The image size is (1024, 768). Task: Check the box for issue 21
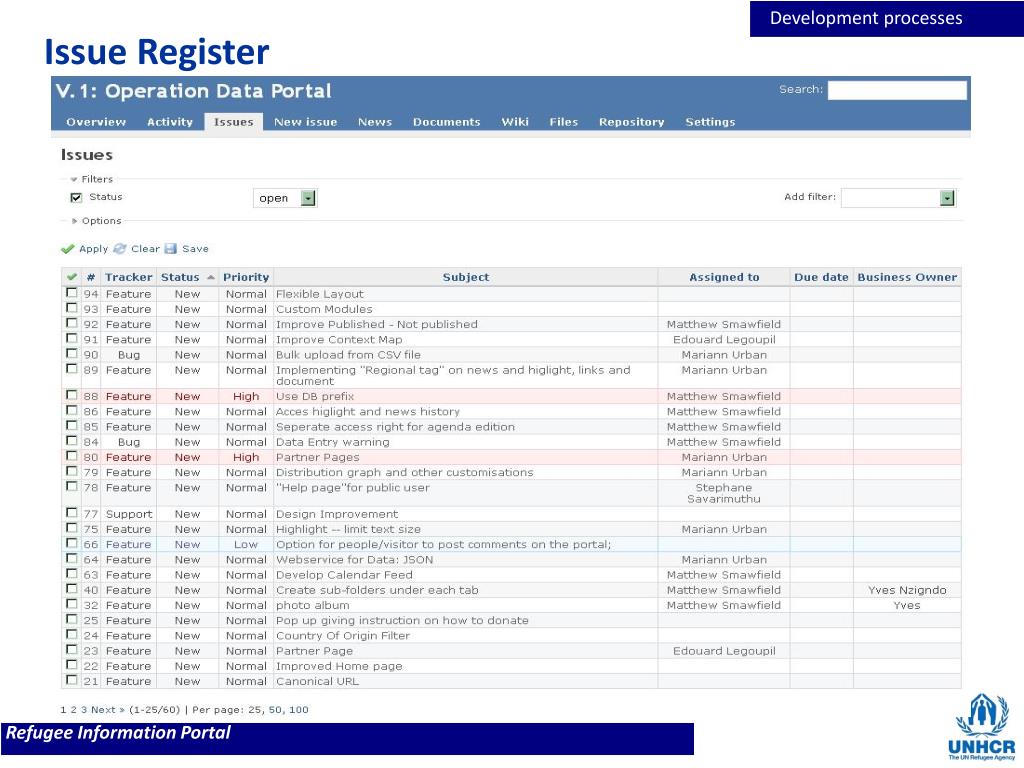pyautogui.click(x=71, y=681)
